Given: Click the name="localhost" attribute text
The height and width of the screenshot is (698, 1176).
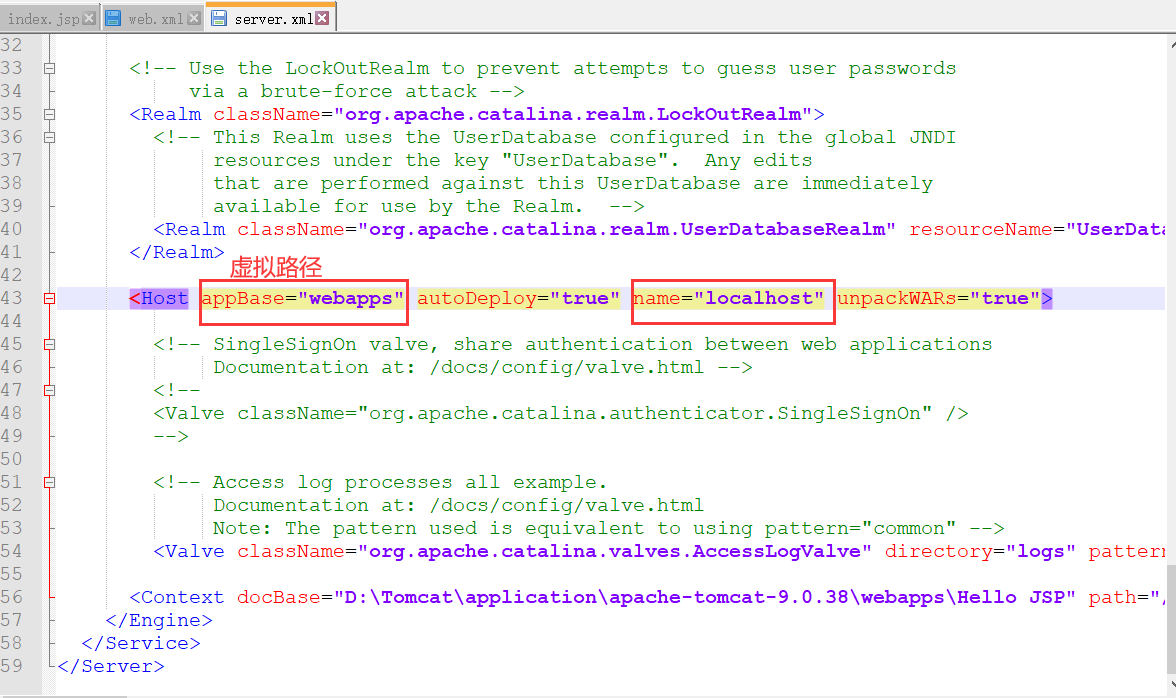Looking at the screenshot, I should [731, 297].
